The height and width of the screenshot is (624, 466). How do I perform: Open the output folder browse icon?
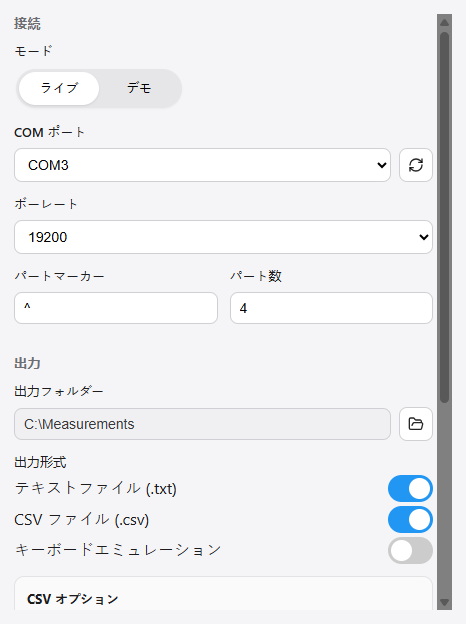click(x=415, y=424)
